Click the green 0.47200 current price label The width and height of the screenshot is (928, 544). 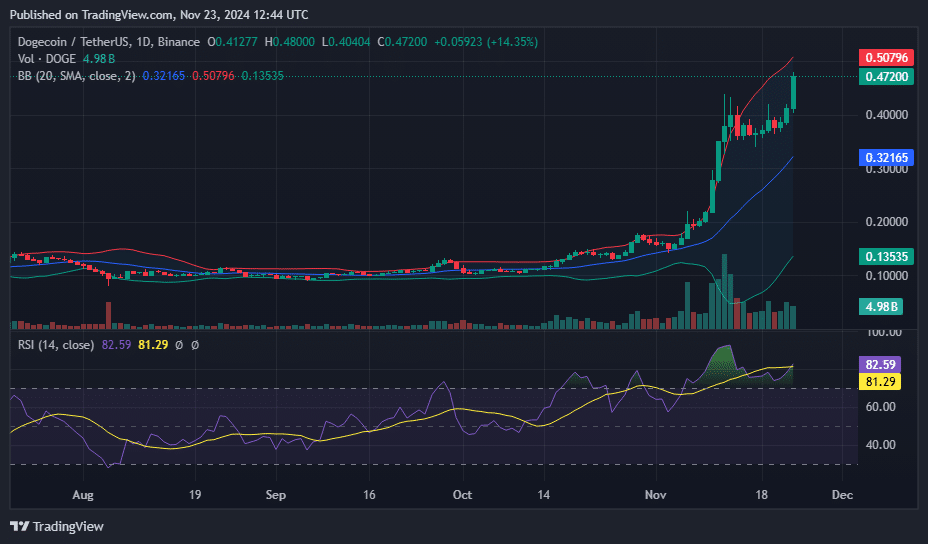click(886, 76)
